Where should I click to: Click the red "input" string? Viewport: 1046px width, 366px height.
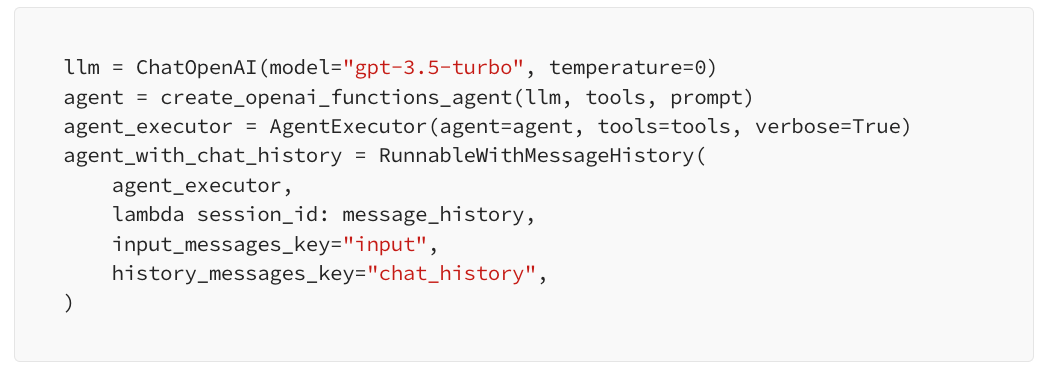384,245
